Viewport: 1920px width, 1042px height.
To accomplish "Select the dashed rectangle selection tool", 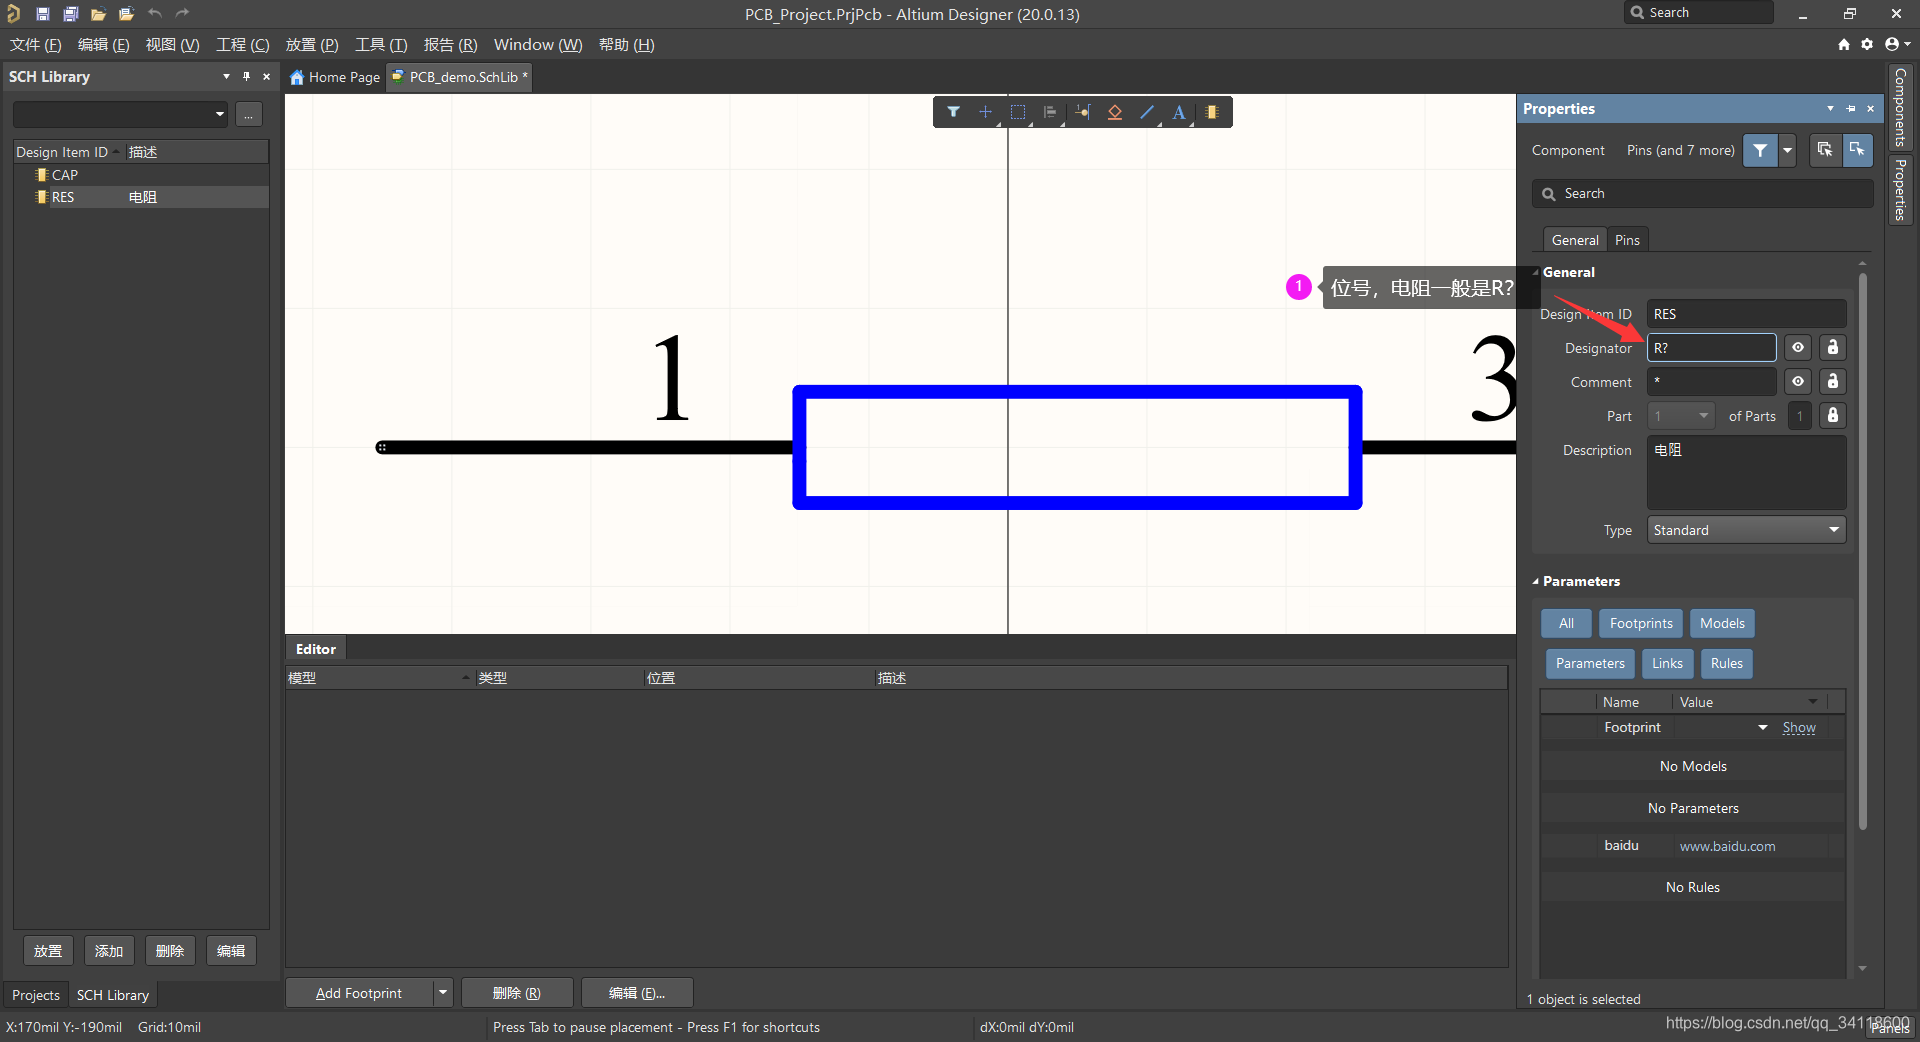I will pos(1018,112).
